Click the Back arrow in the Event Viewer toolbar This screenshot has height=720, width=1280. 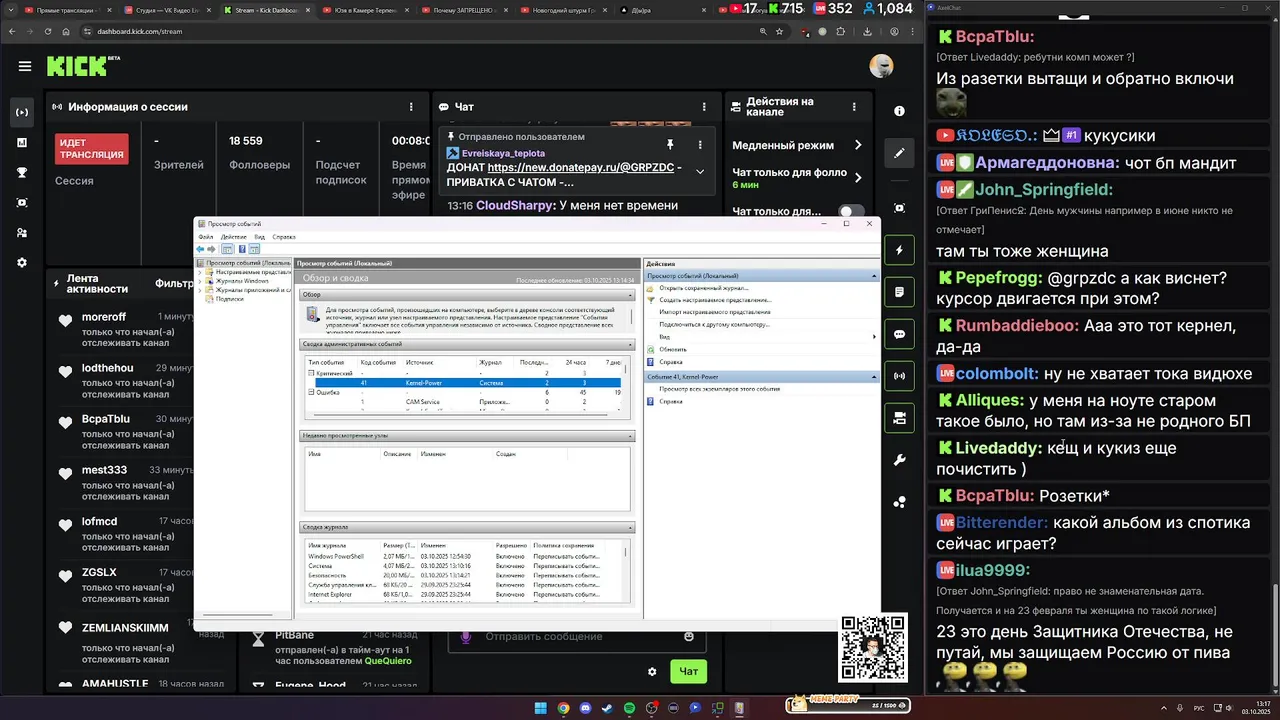coord(201,249)
